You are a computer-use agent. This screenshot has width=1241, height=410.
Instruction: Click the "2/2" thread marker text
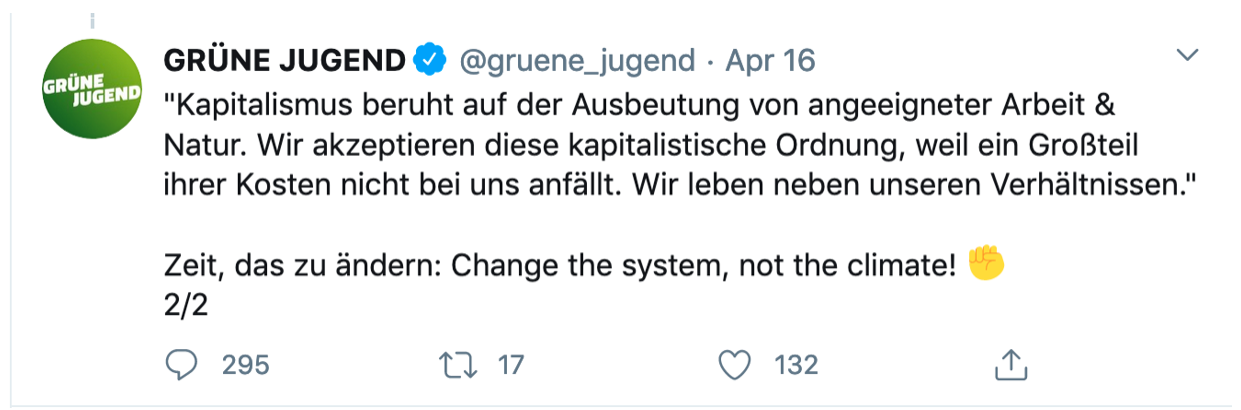click(x=186, y=304)
